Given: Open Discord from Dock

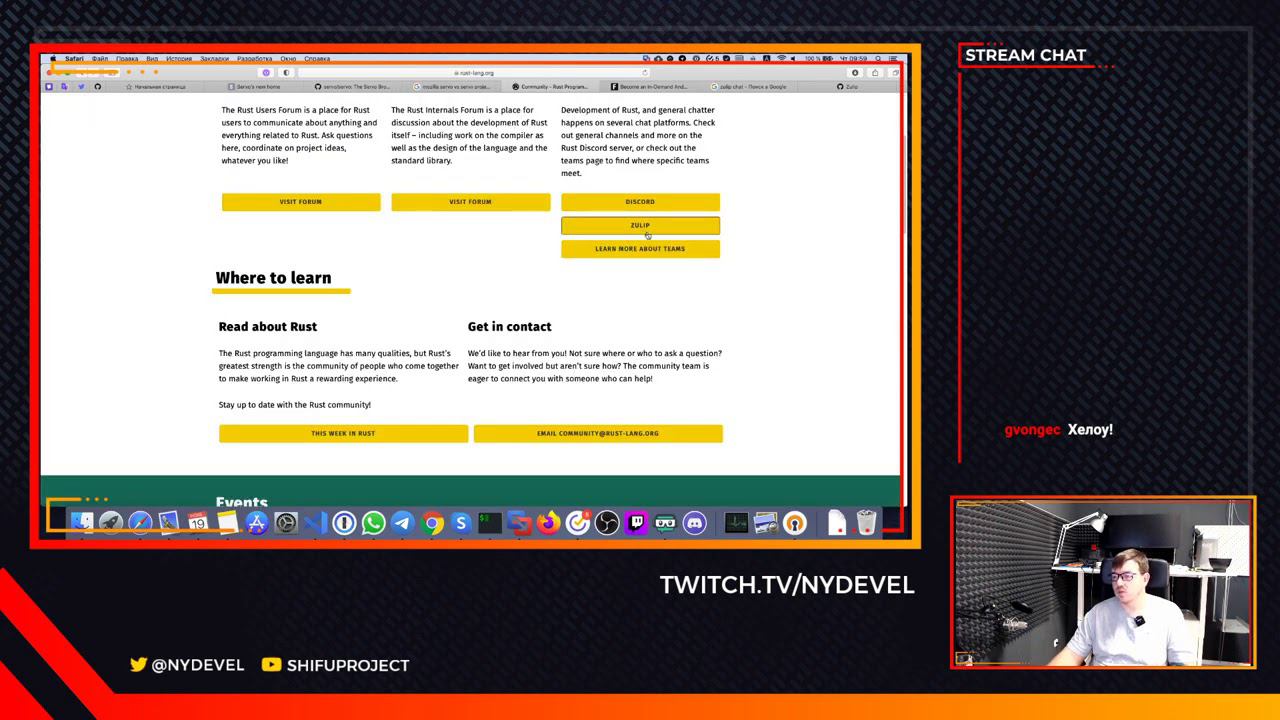Looking at the screenshot, I should (695, 522).
